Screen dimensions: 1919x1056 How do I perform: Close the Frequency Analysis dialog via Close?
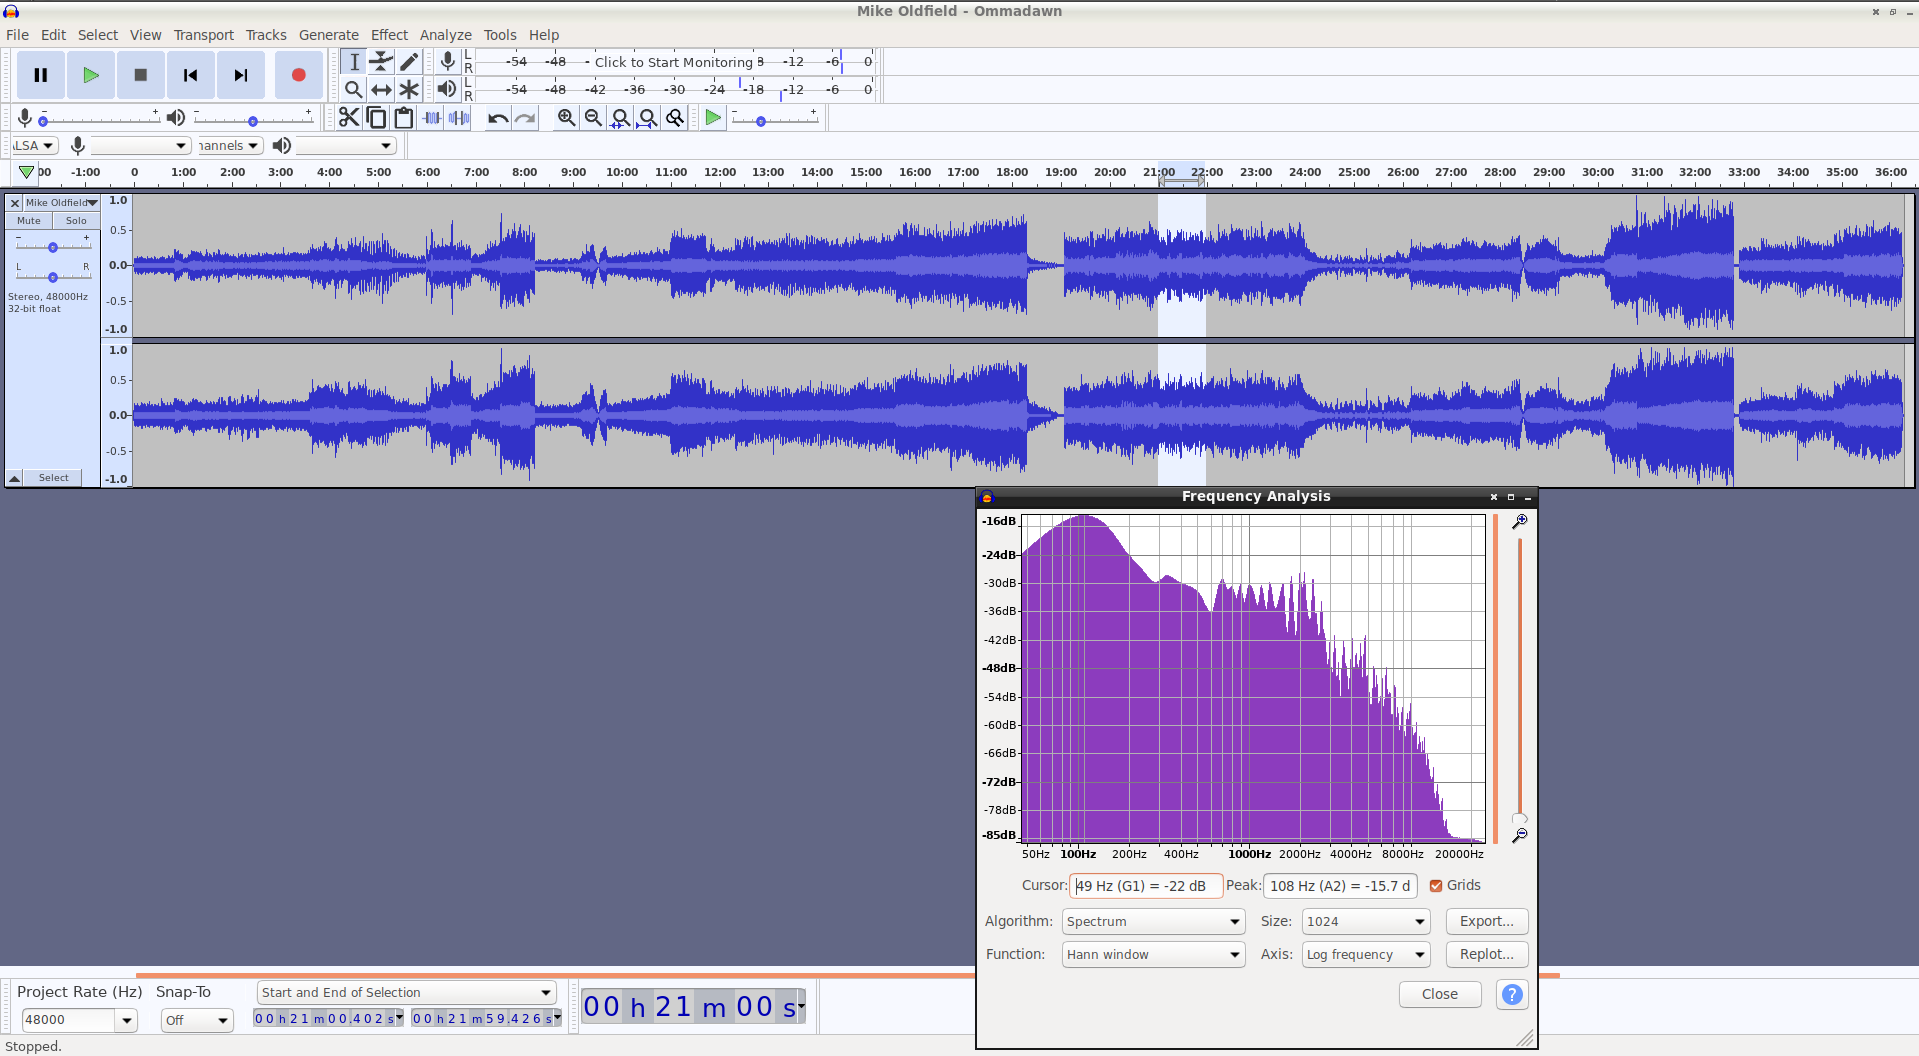pyautogui.click(x=1439, y=994)
